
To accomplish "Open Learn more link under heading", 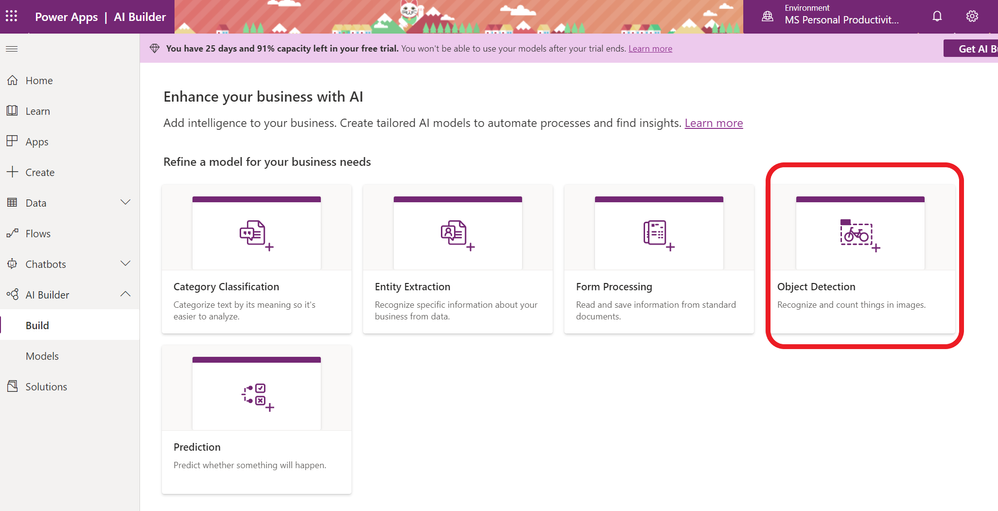I will click(x=713, y=123).
